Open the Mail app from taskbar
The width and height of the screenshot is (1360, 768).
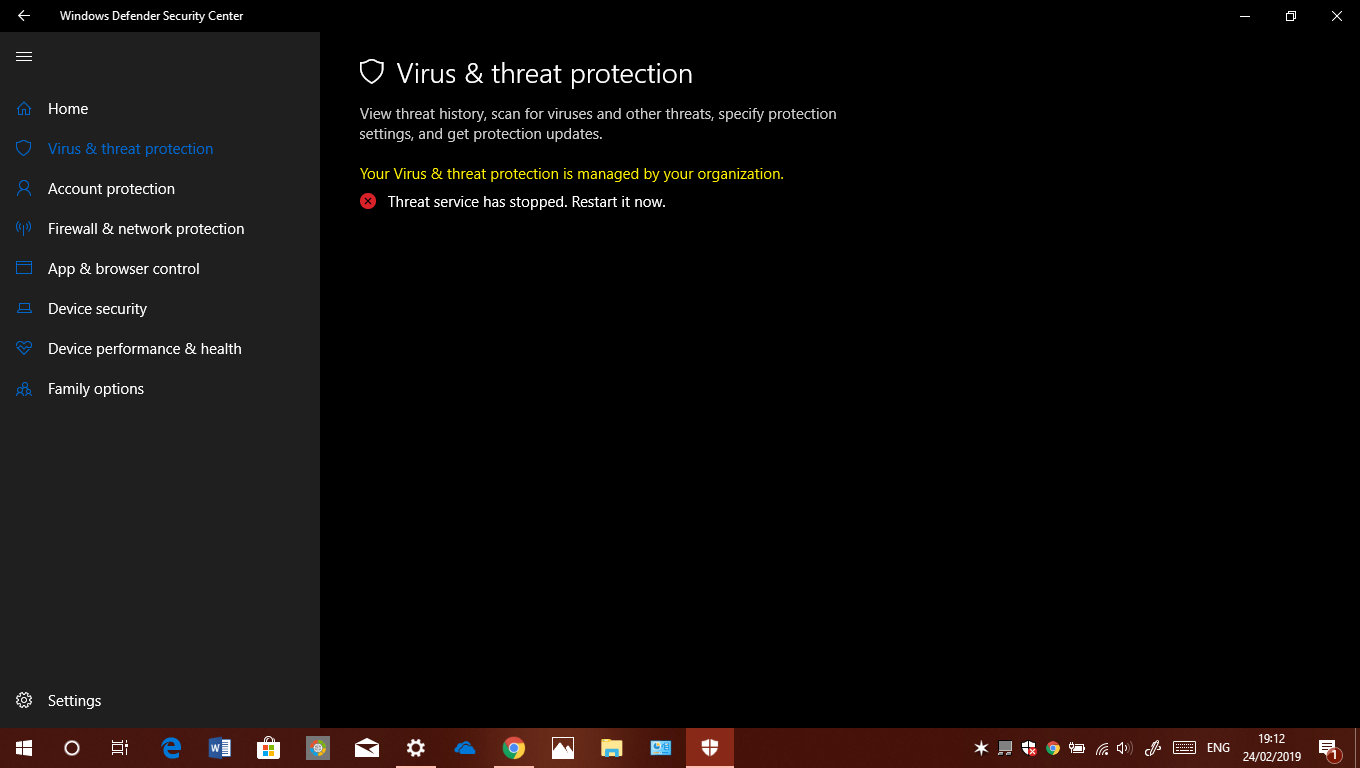click(x=367, y=748)
